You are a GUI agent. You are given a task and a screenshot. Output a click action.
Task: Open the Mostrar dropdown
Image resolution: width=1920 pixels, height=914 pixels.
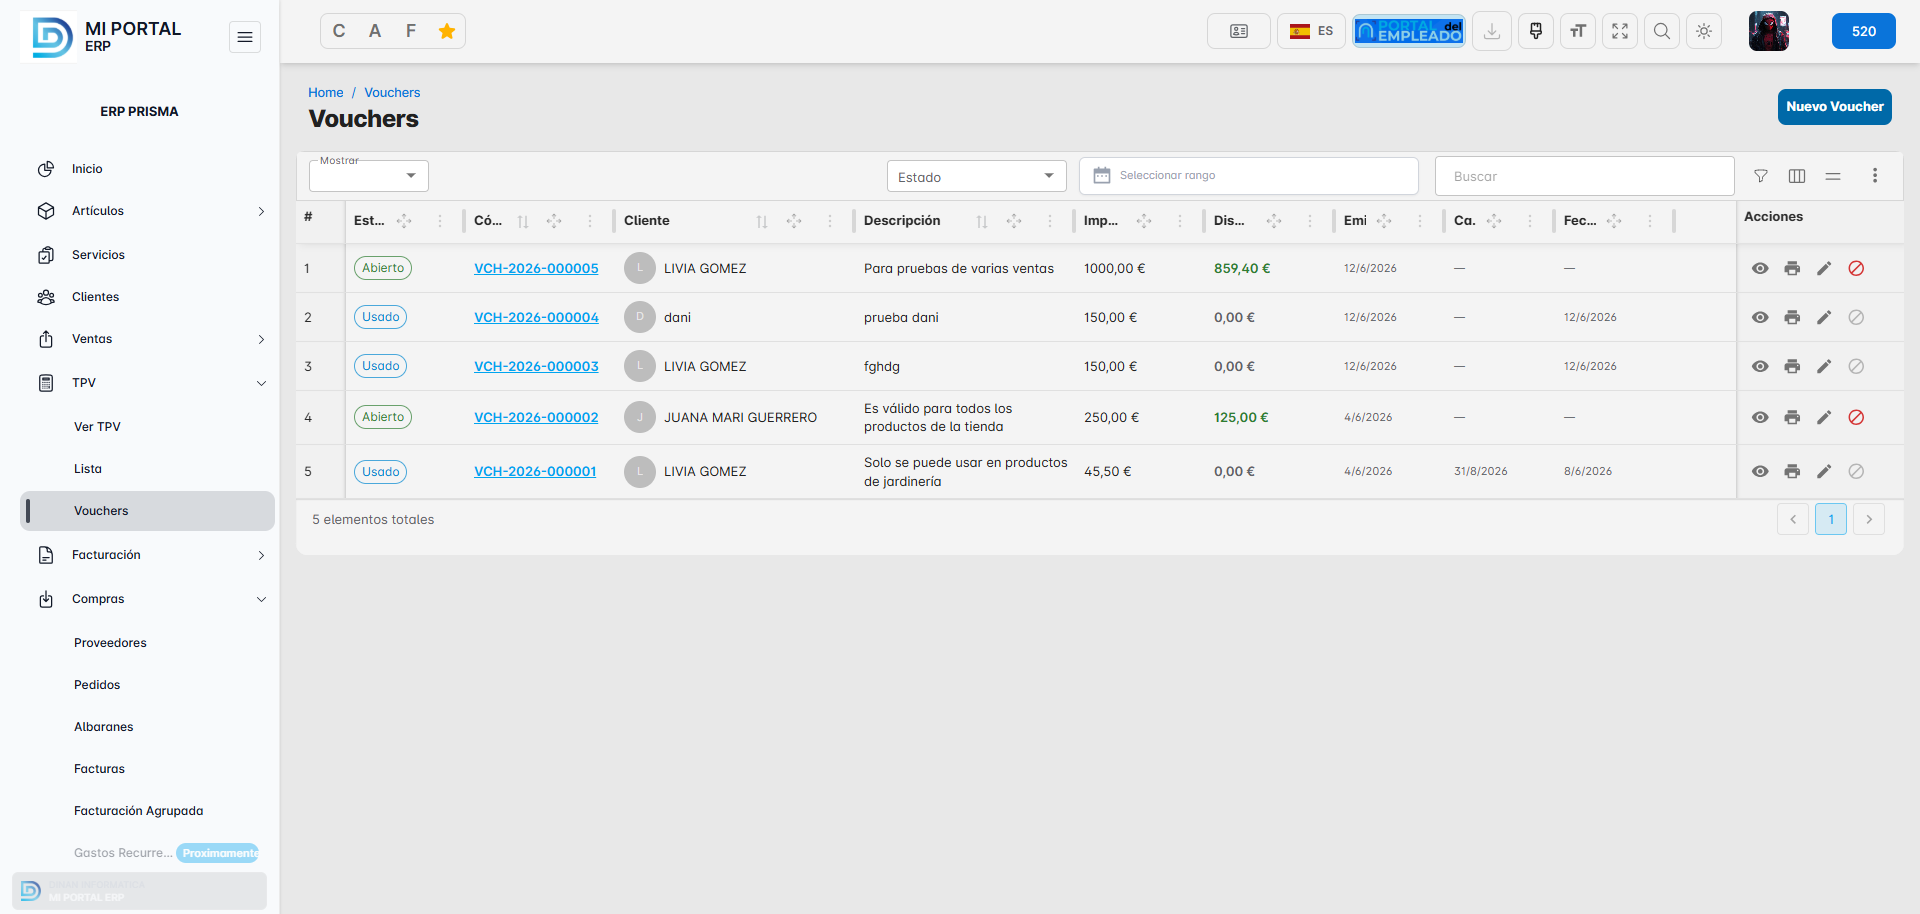pos(369,176)
